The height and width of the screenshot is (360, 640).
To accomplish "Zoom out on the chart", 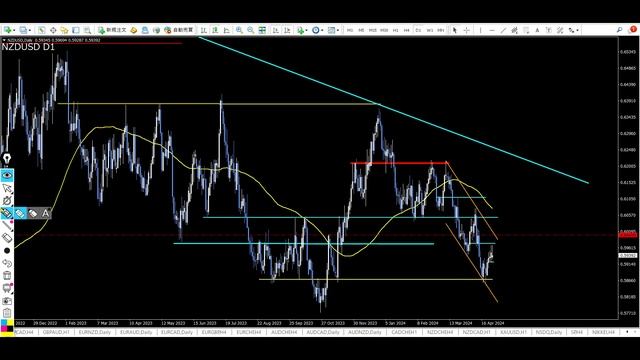I will click(x=251, y=30).
